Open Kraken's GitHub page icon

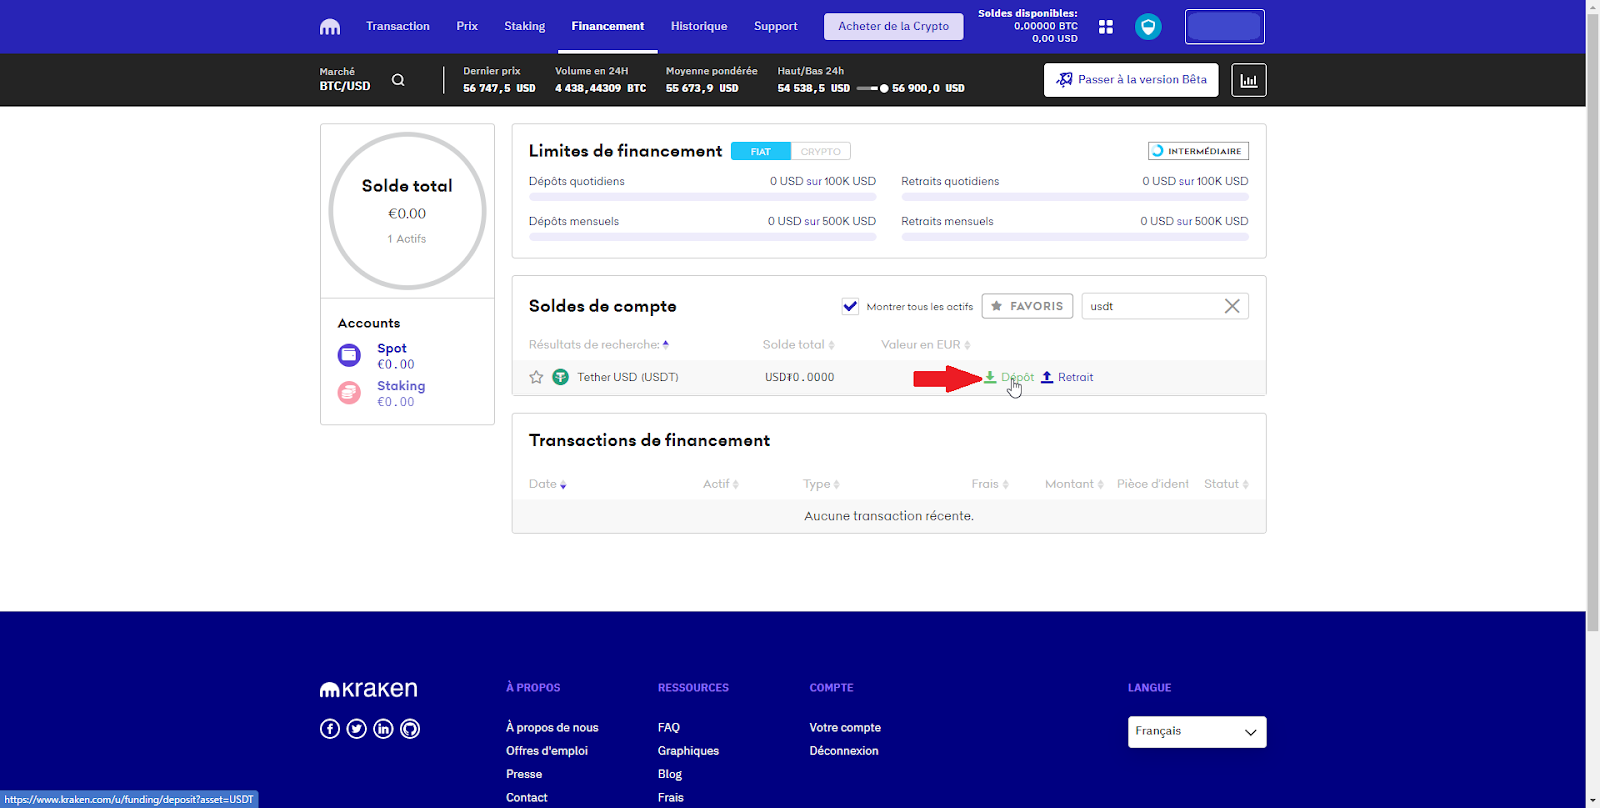[410, 729]
